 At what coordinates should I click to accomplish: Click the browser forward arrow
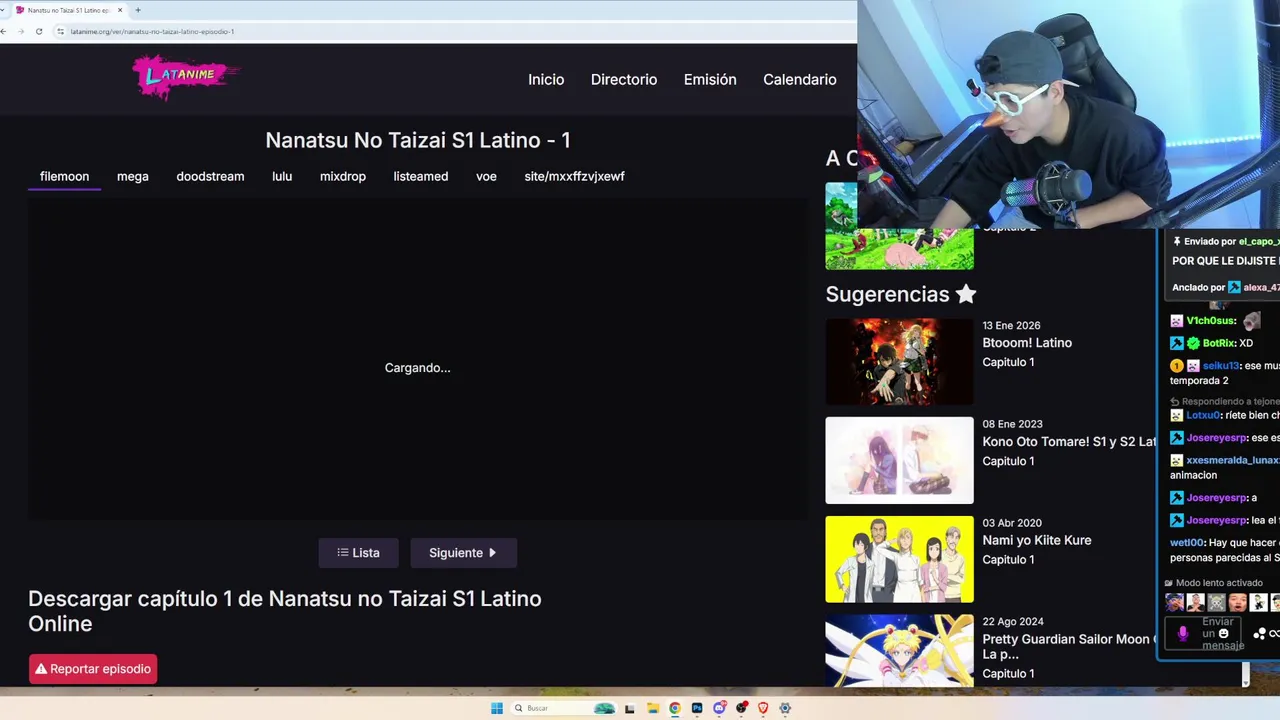pyautogui.click(x=20, y=32)
